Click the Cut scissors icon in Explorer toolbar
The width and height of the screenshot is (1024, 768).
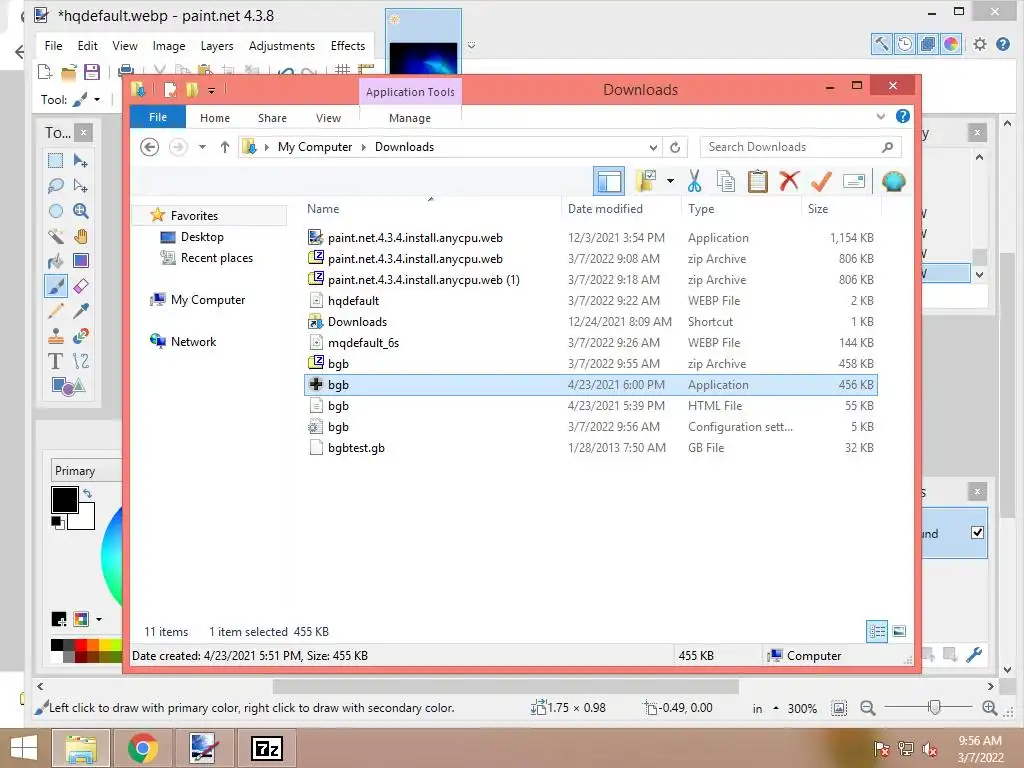click(694, 181)
